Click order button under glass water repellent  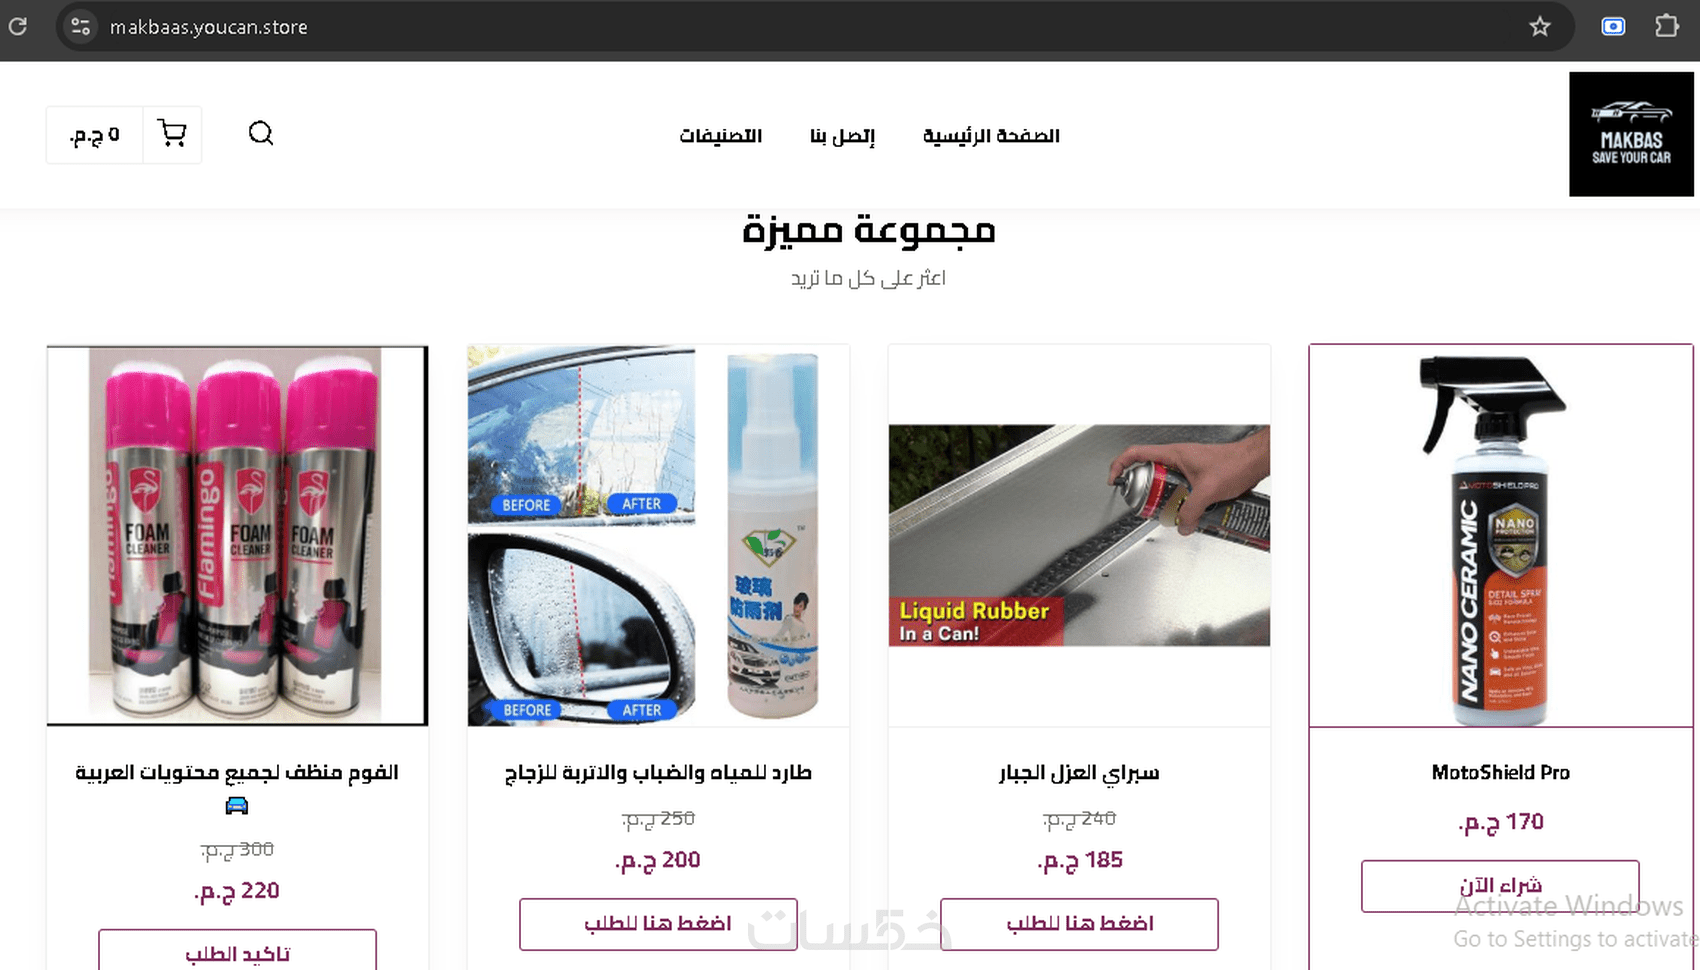658,924
